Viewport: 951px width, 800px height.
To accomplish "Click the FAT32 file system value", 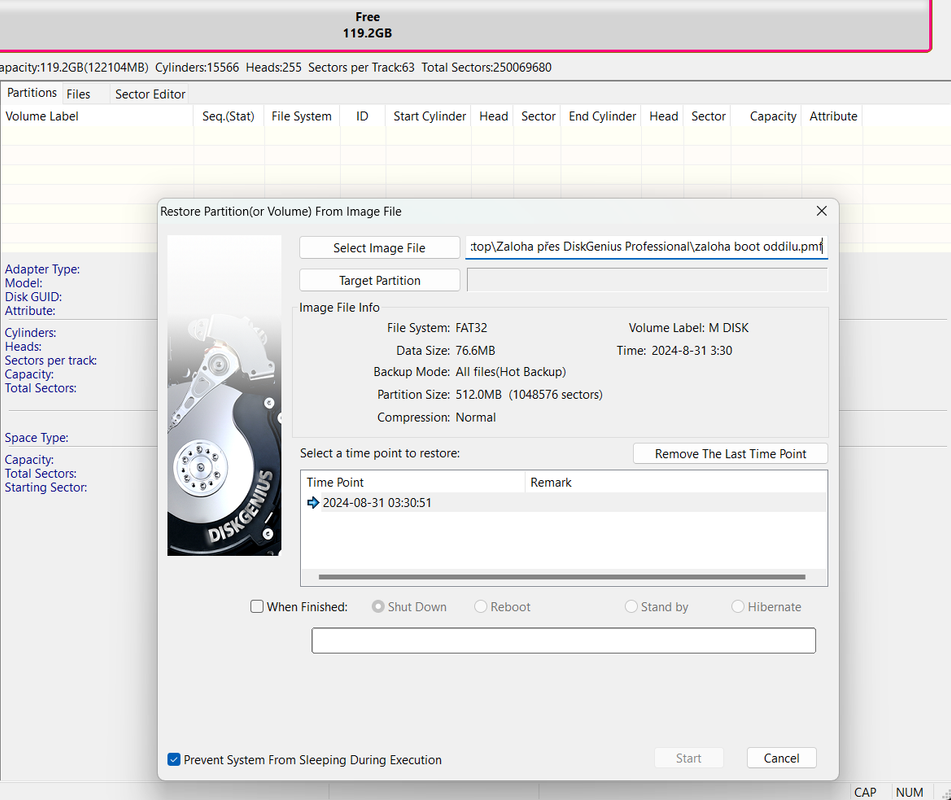I will coord(471,328).
